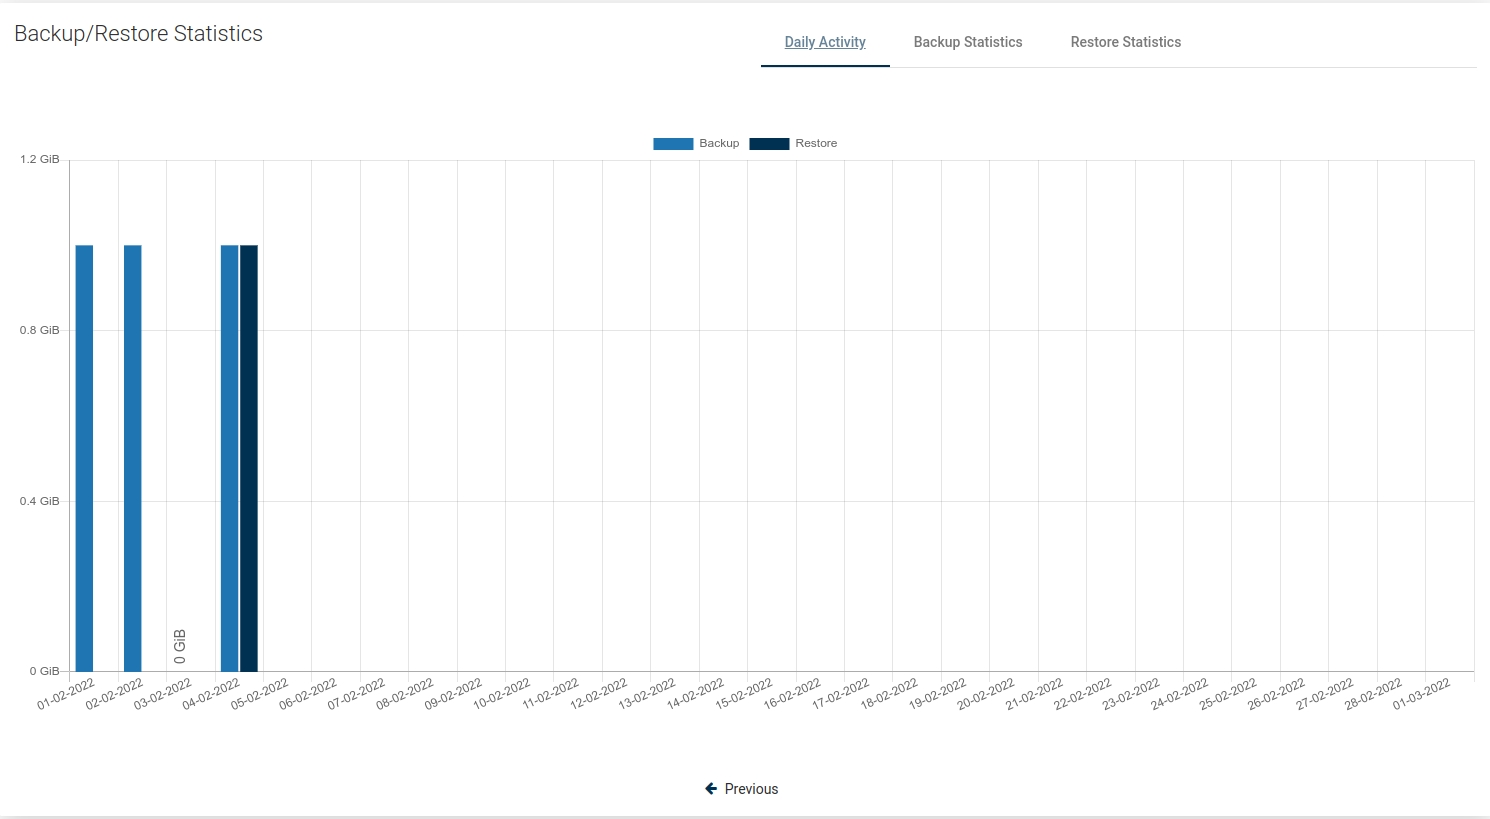The width and height of the screenshot is (1490, 819).
Task: Click the 1.2 GiB y-axis label
Action: (40, 160)
